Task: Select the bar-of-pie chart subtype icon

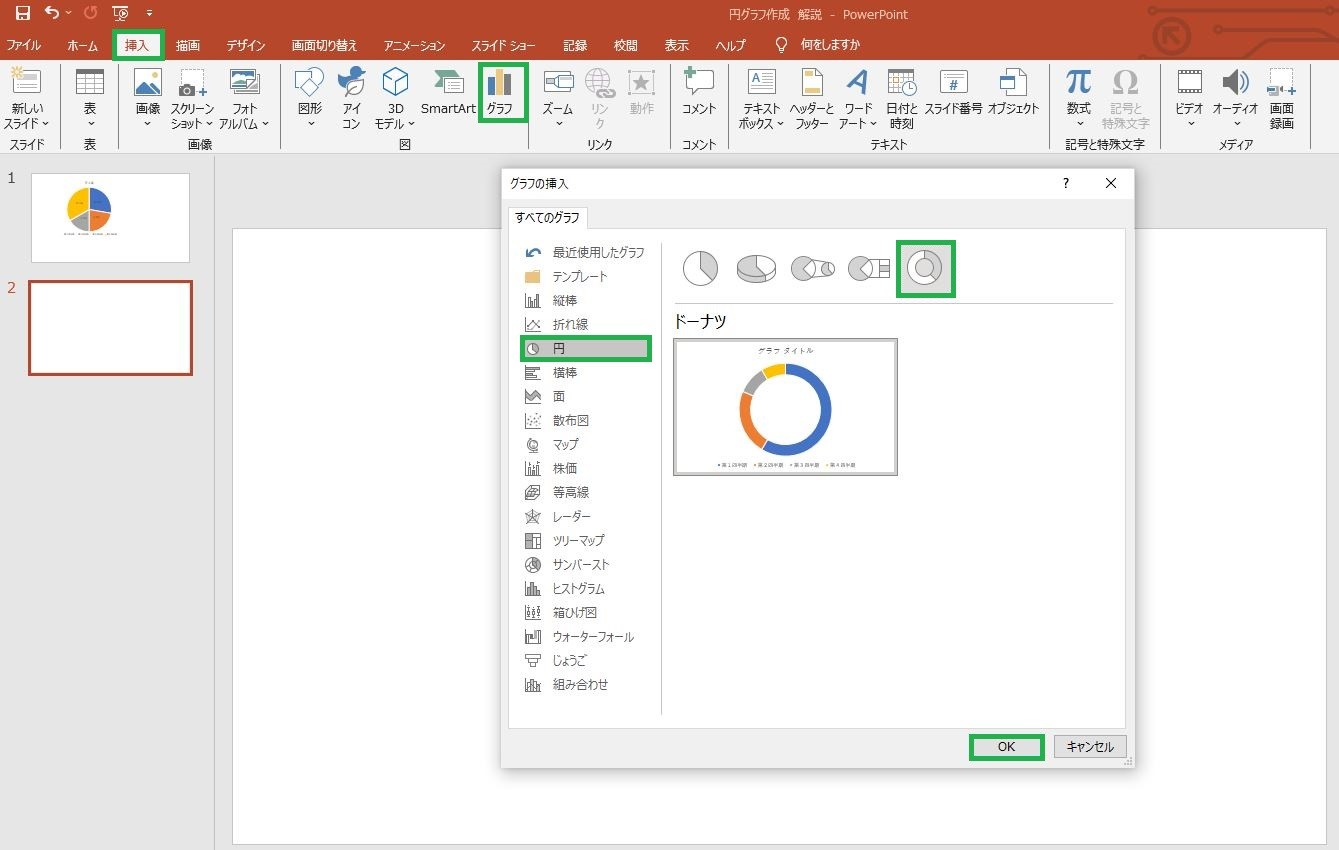Action: pyautogui.click(x=869, y=268)
